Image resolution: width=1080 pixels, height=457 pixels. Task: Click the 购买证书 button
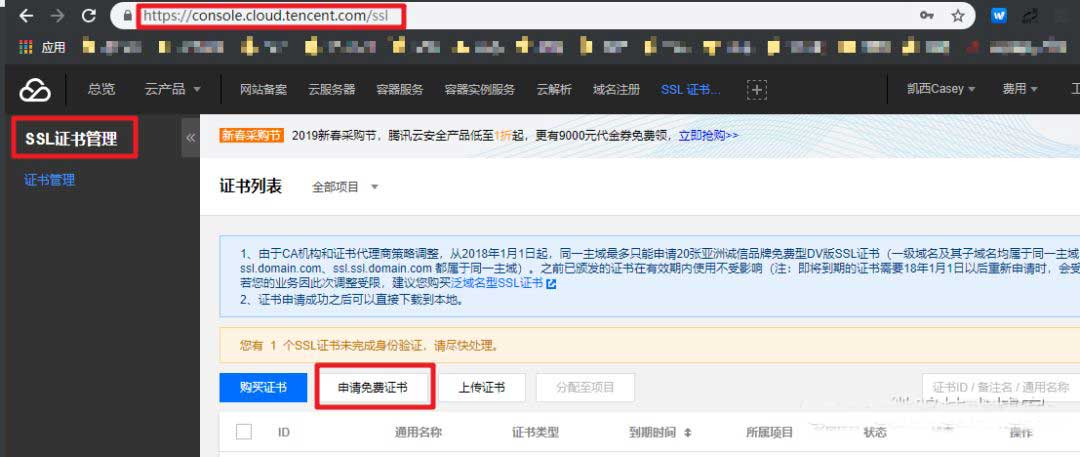(x=263, y=387)
